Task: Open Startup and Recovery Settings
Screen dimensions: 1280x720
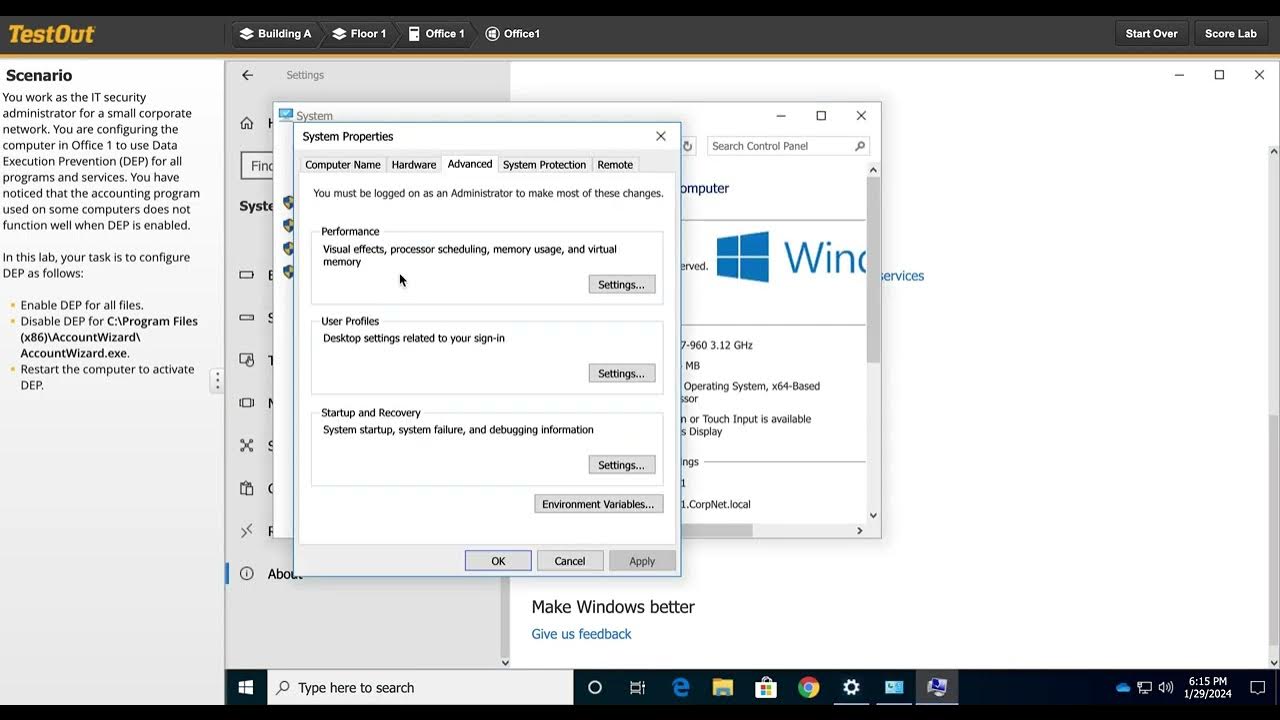Action: point(621,465)
